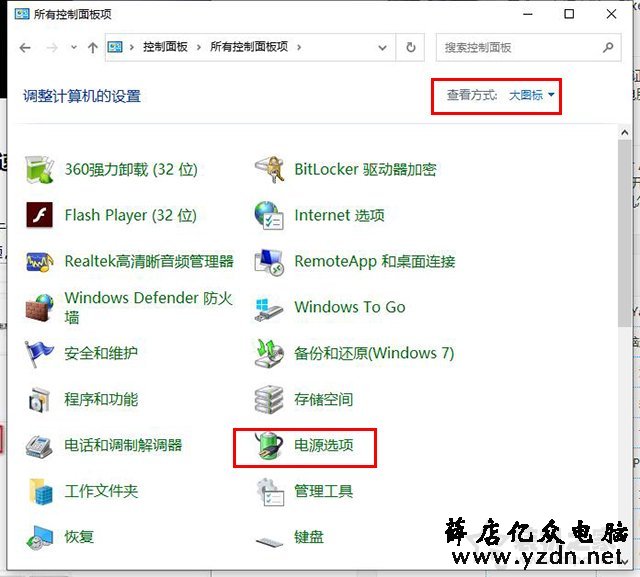Click the 工作文件夹 folder icon
This screenshot has height=577, width=640.
pyautogui.click(x=40, y=491)
